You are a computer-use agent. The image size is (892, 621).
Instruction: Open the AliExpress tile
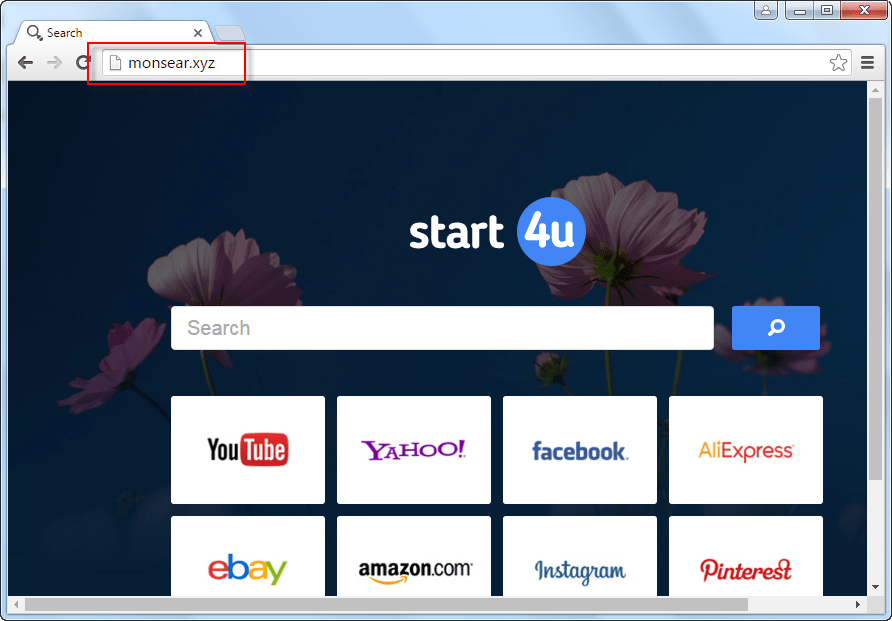pos(746,450)
